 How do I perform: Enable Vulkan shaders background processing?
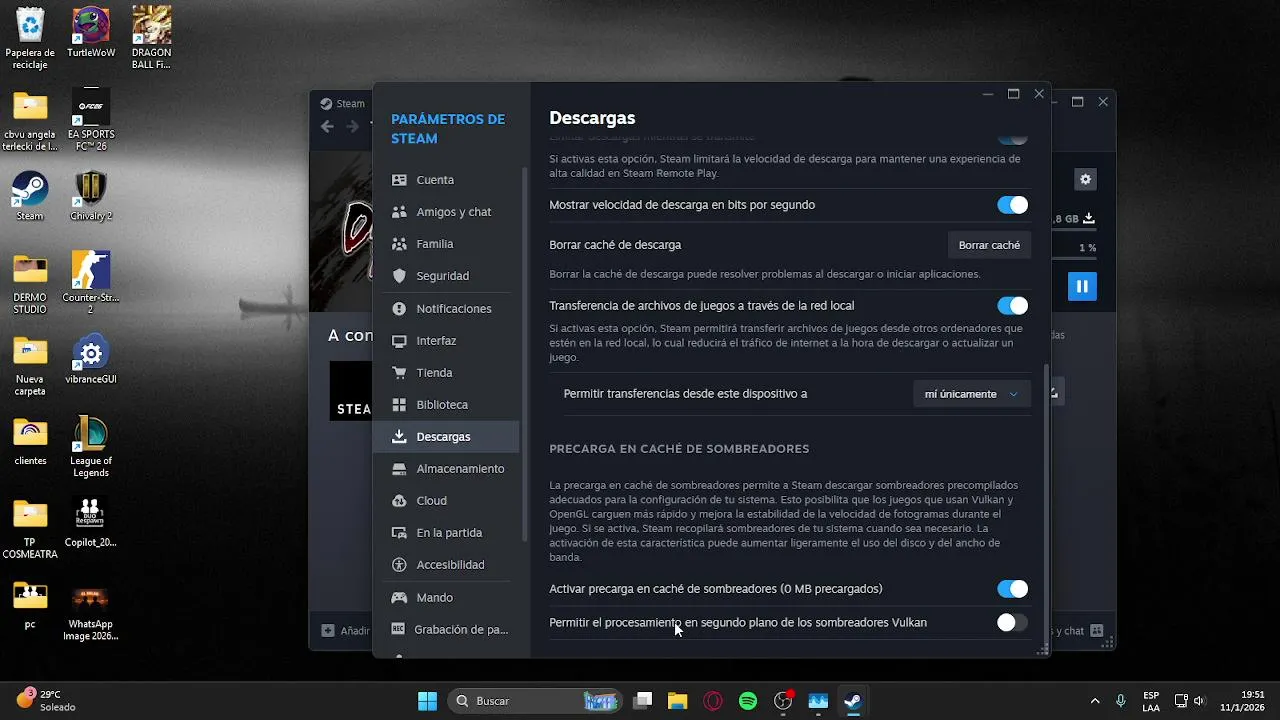1012,623
